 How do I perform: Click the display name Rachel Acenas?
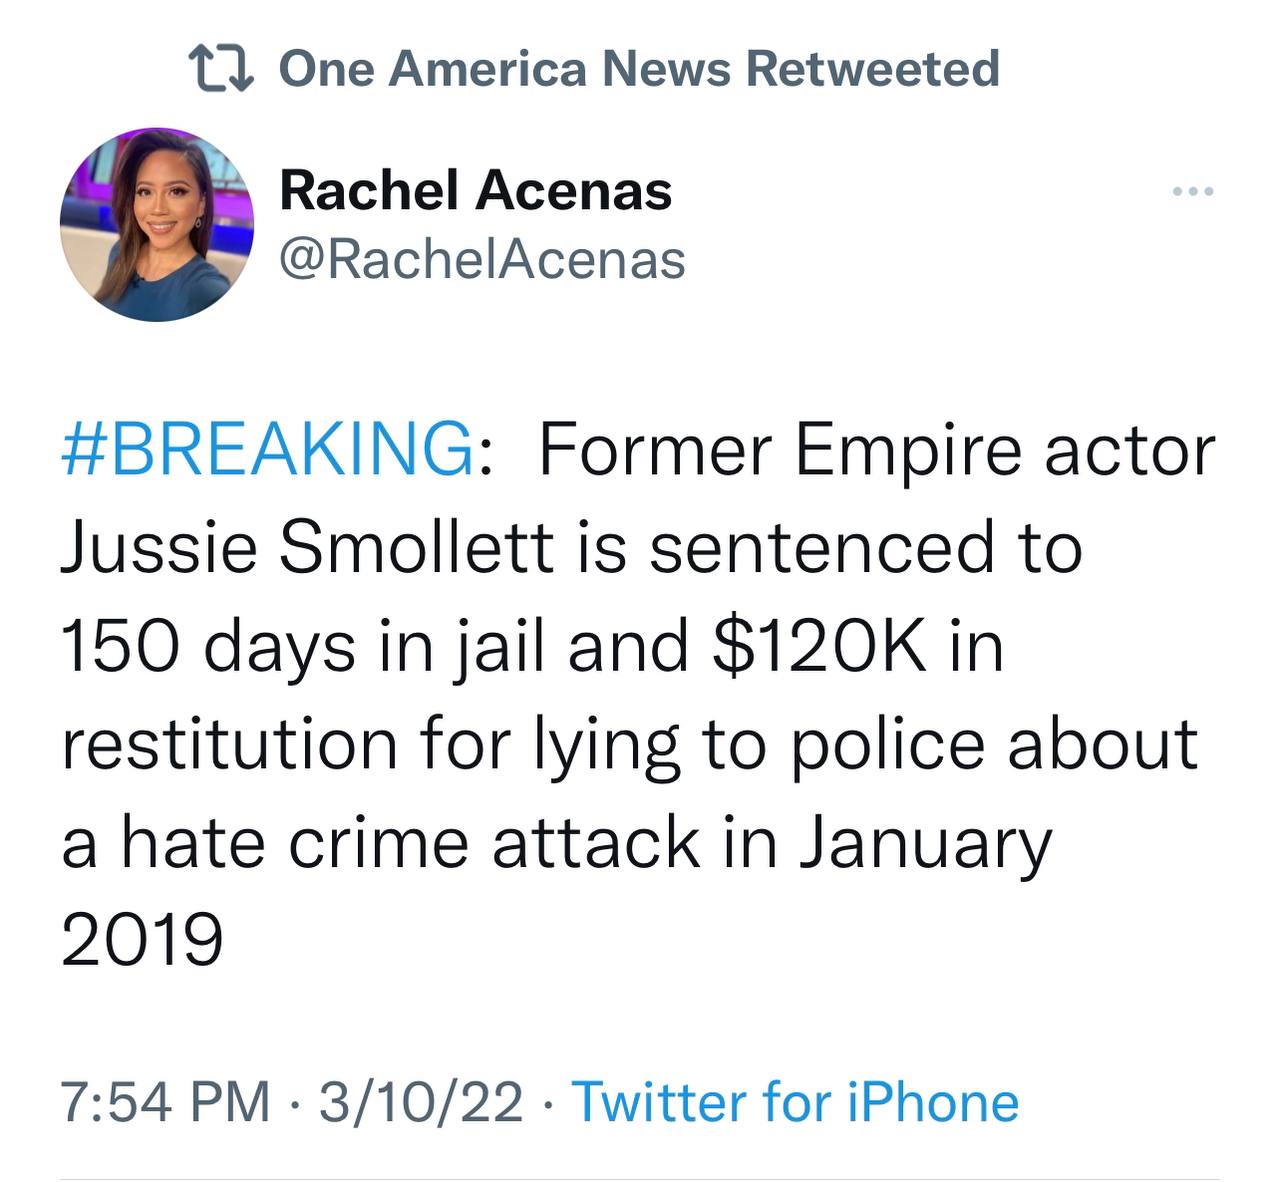(x=475, y=190)
